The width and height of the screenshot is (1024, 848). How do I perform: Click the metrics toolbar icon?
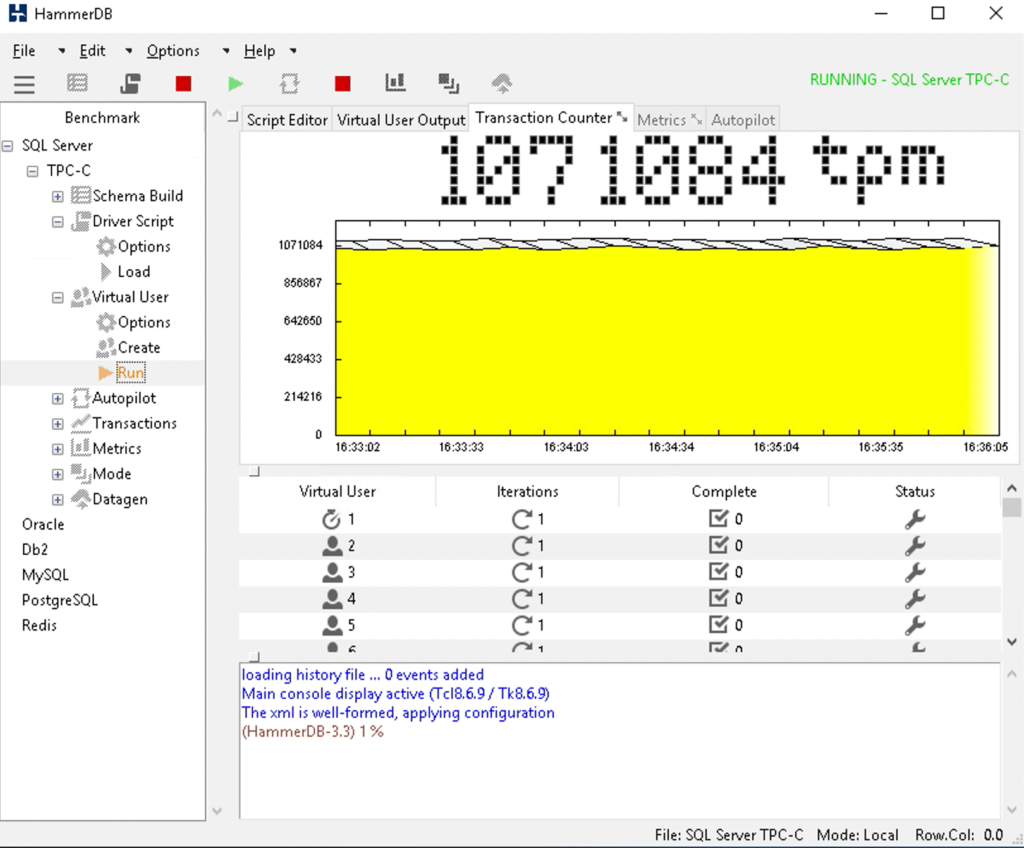pyautogui.click(x=448, y=83)
